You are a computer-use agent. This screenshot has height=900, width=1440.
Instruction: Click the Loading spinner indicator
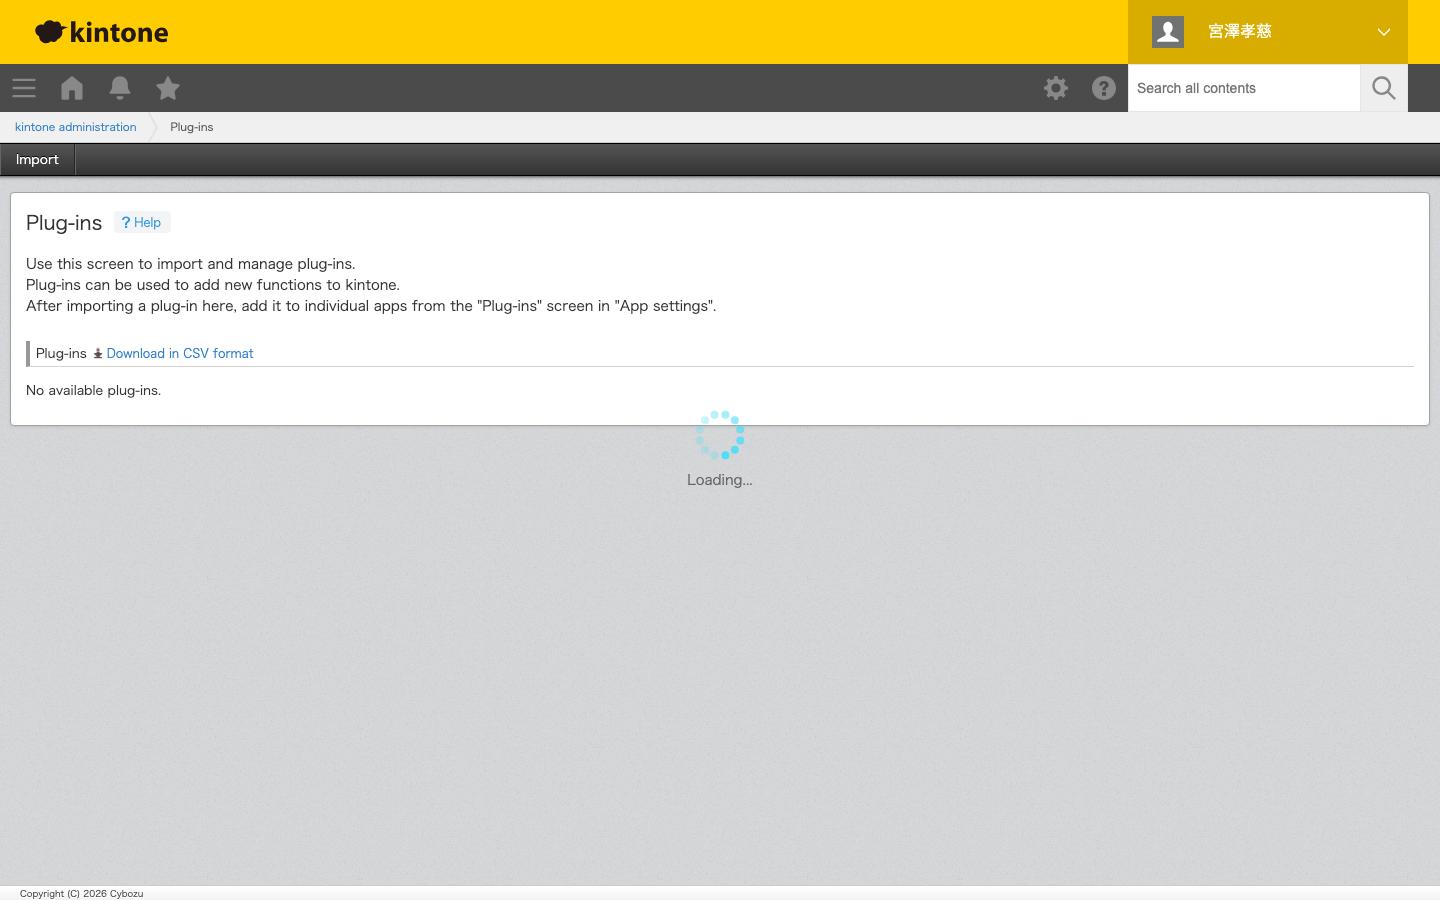click(x=720, y=435)
